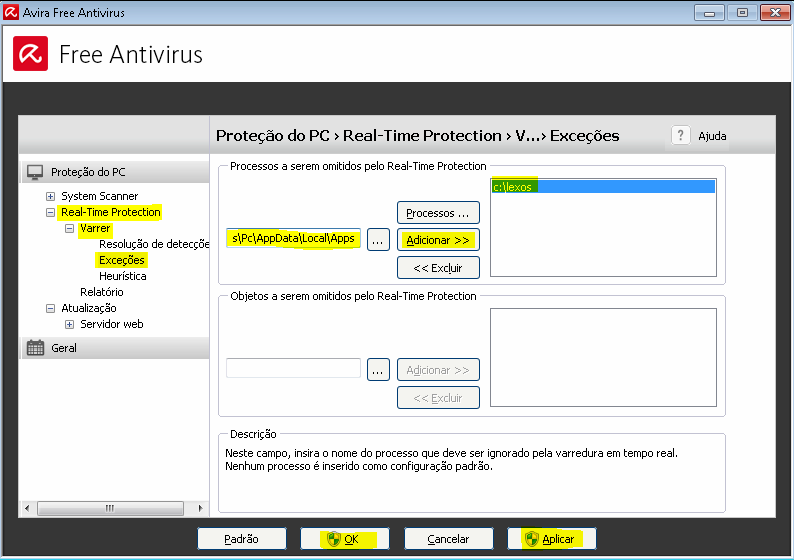The width and height of the screenshot is (794, 560).
Task: Click the disabled Adicionar >> objects button
Action: (x=438, y=370)
